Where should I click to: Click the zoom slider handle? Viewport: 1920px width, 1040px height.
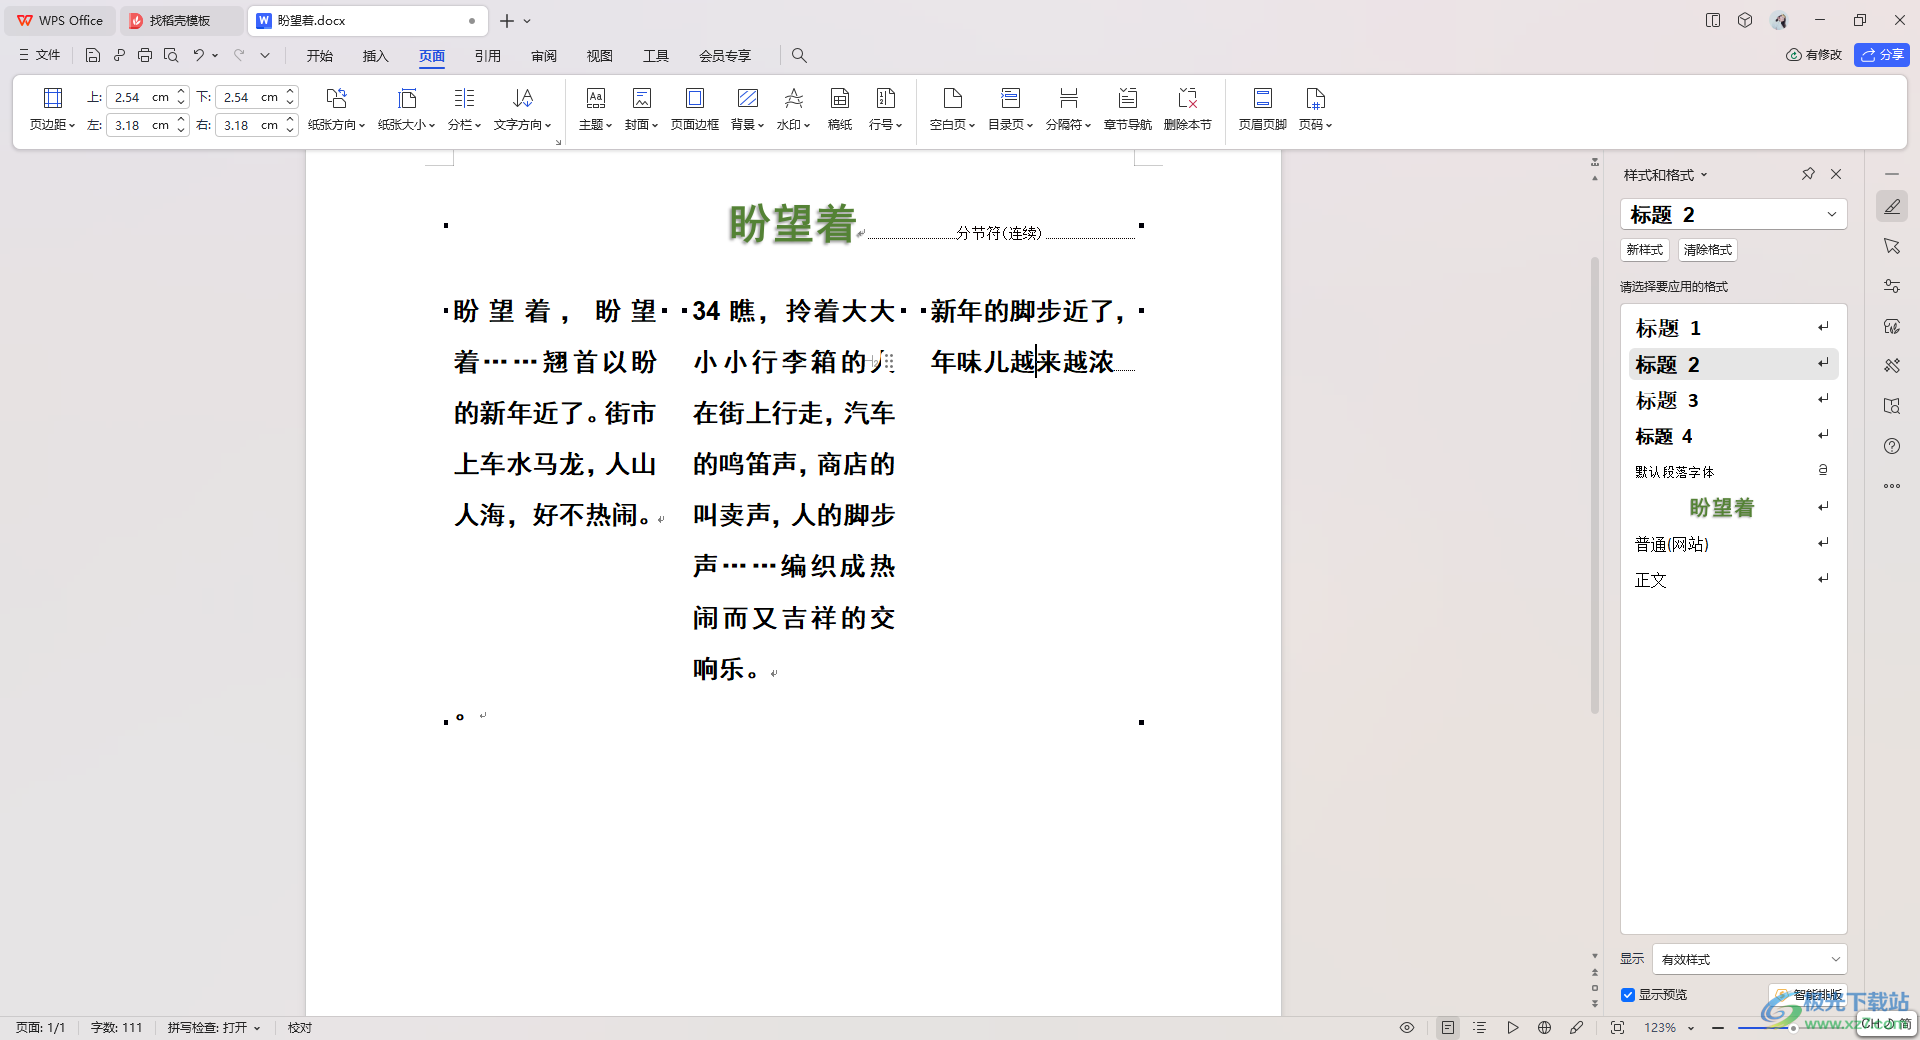[x=1793, y=1027]
